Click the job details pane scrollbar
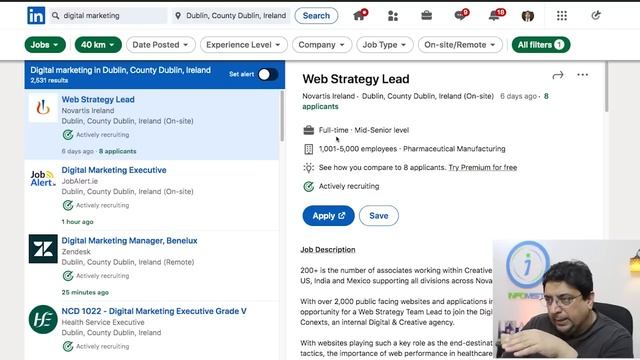 (x=607, y=87)
